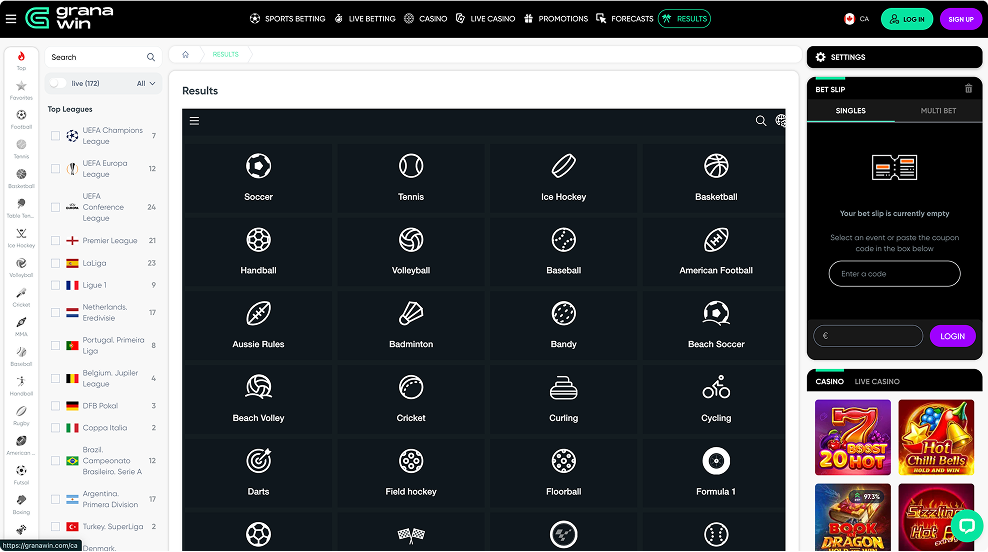Image resolution: width=988 pixels, height=552 pixels.
Task: Open Beach Volley results tile
Action: pyautogui.click(x=258, y=399)
